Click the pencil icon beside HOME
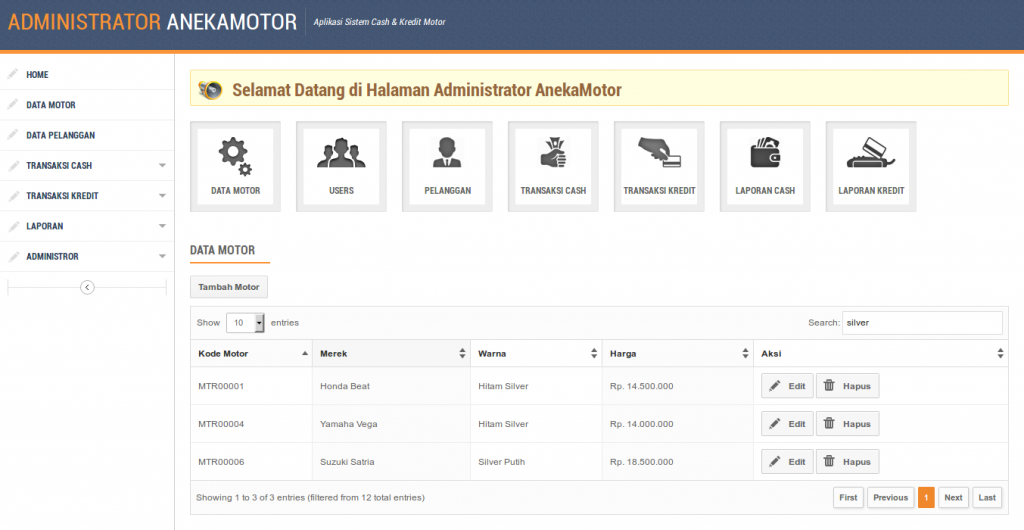The image size is (1024, 530). [12, 74]
